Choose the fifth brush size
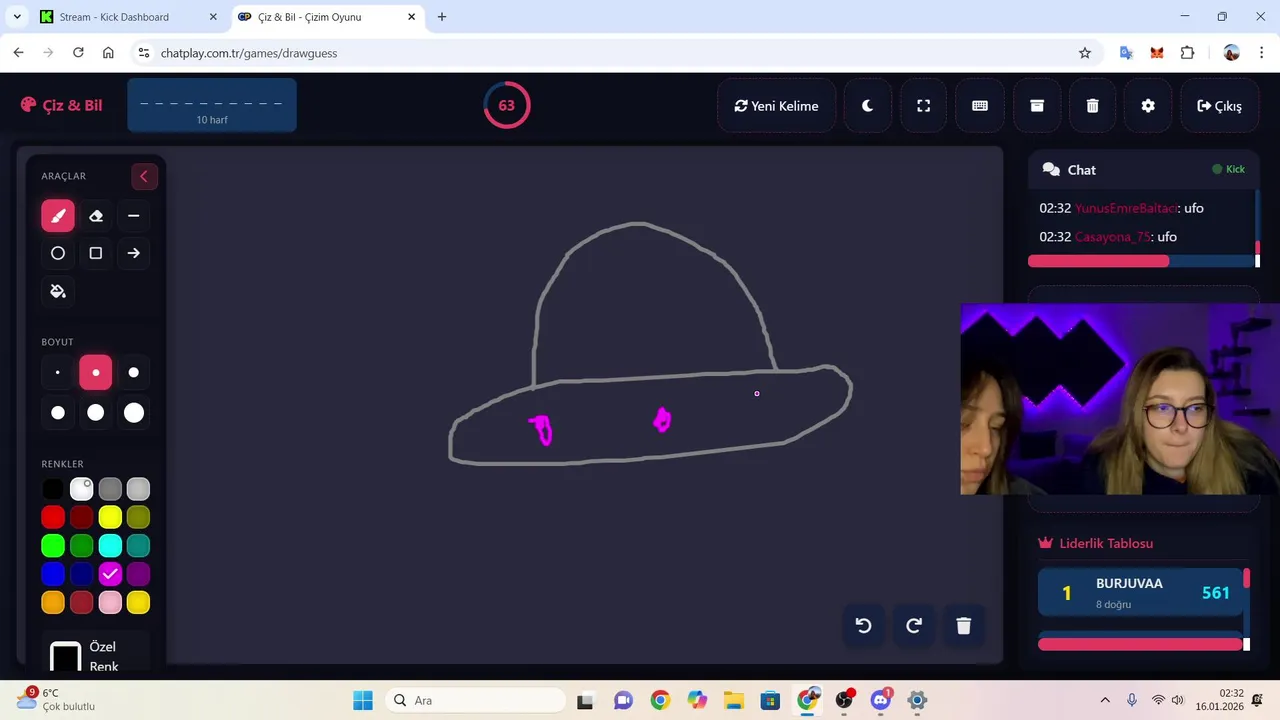1280x720 pixels. [x=96, y=413]
